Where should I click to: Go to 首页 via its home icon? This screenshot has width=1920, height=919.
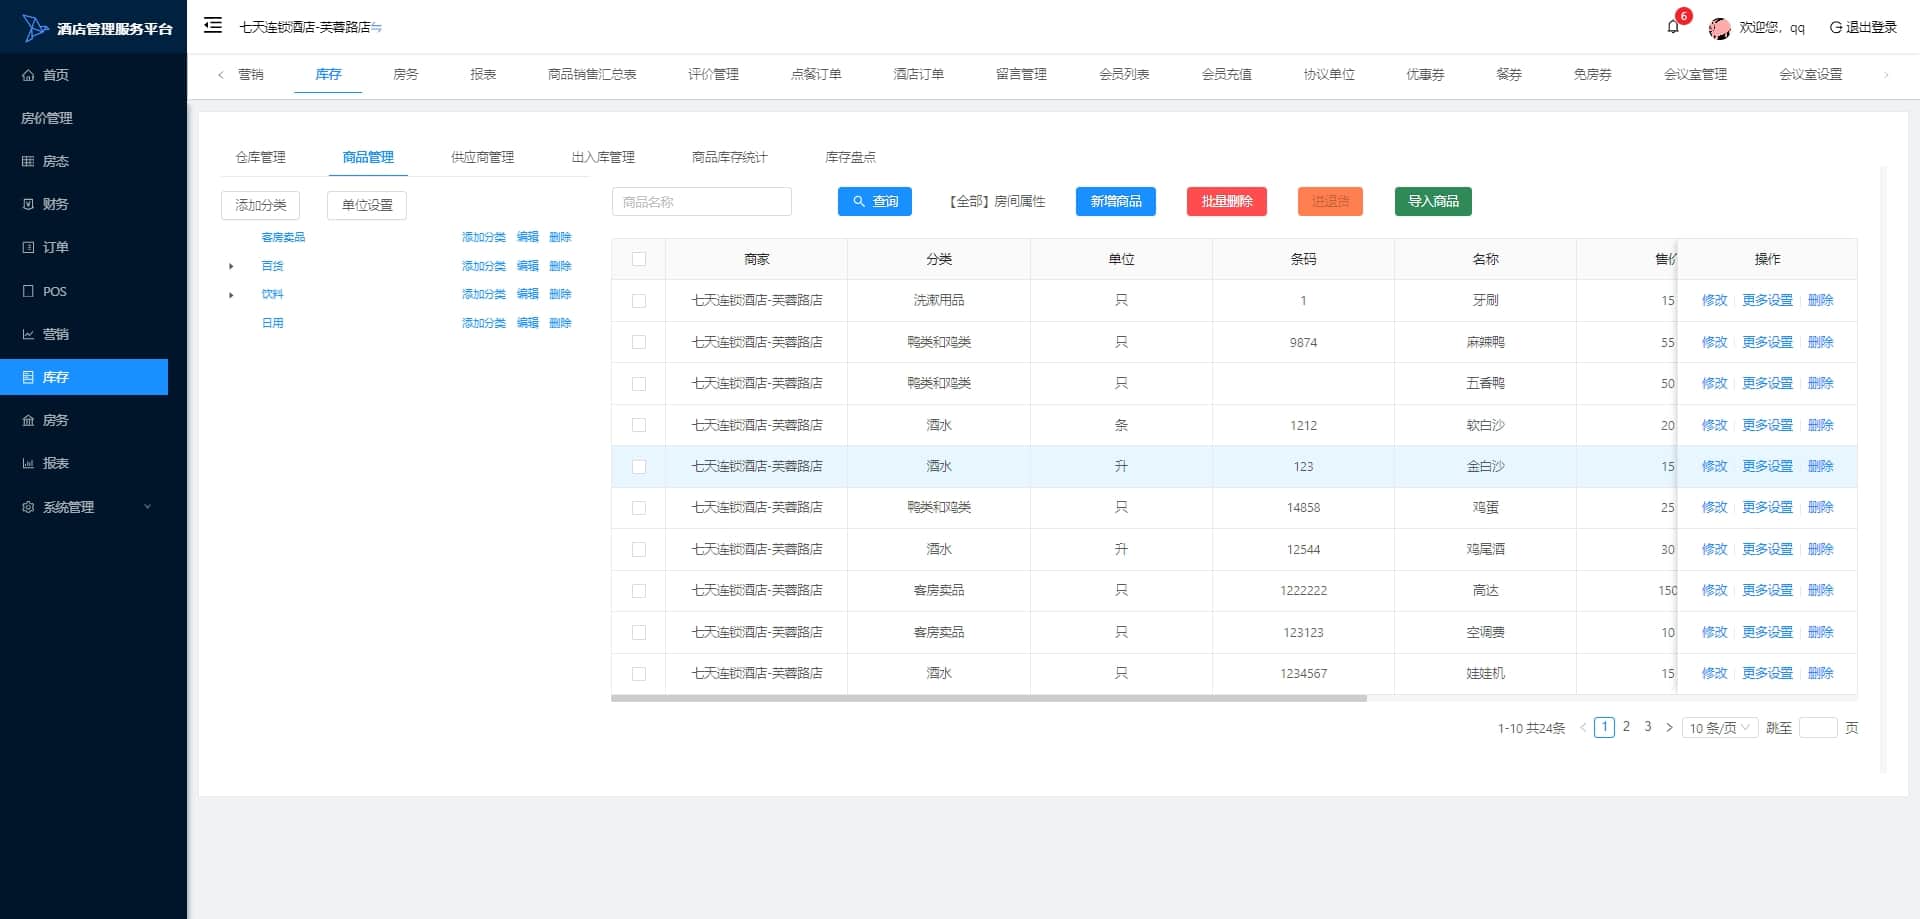[x=28, y=75]
